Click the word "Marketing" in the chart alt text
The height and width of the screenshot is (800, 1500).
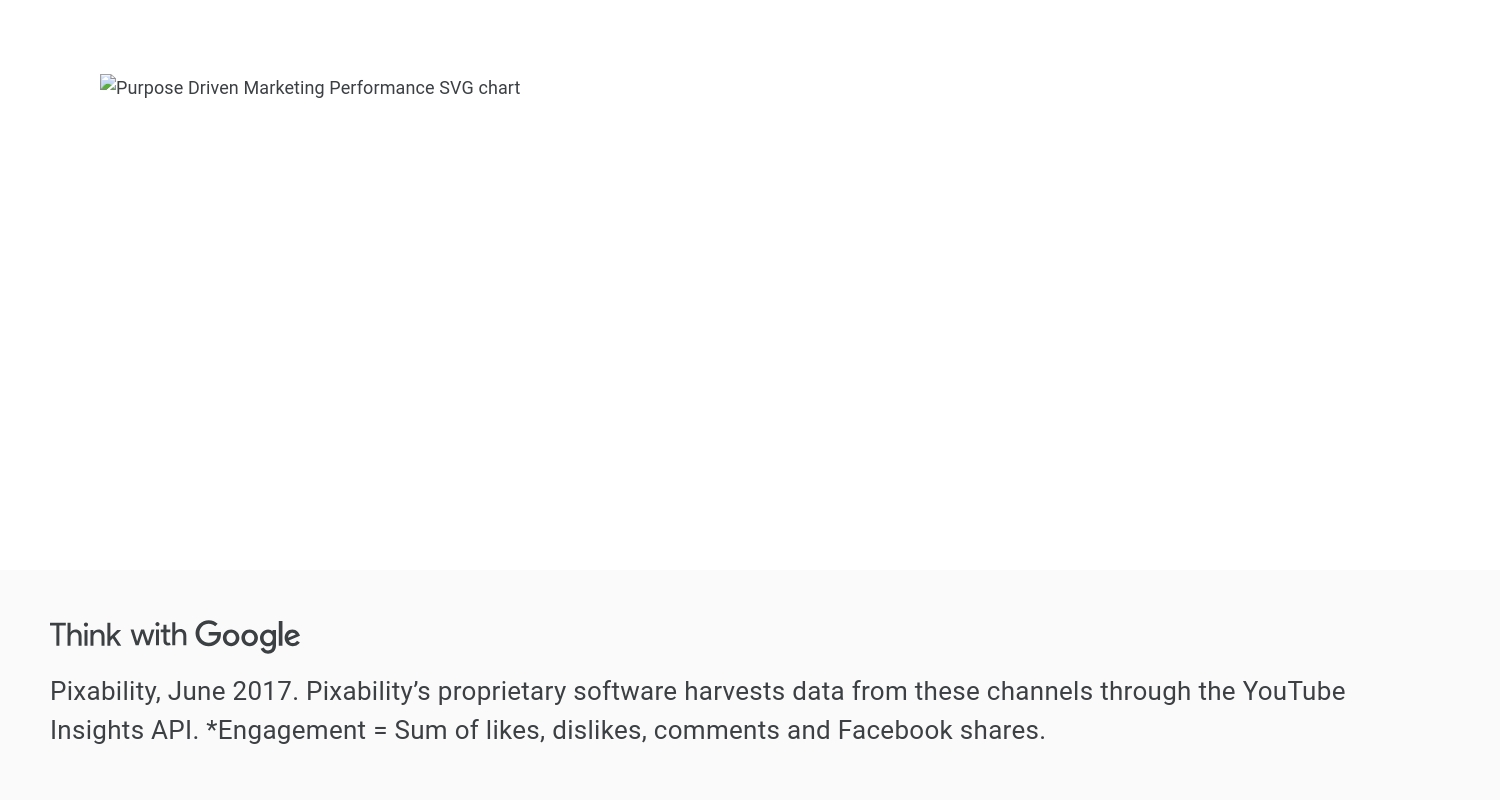click(x=283, y=88)
